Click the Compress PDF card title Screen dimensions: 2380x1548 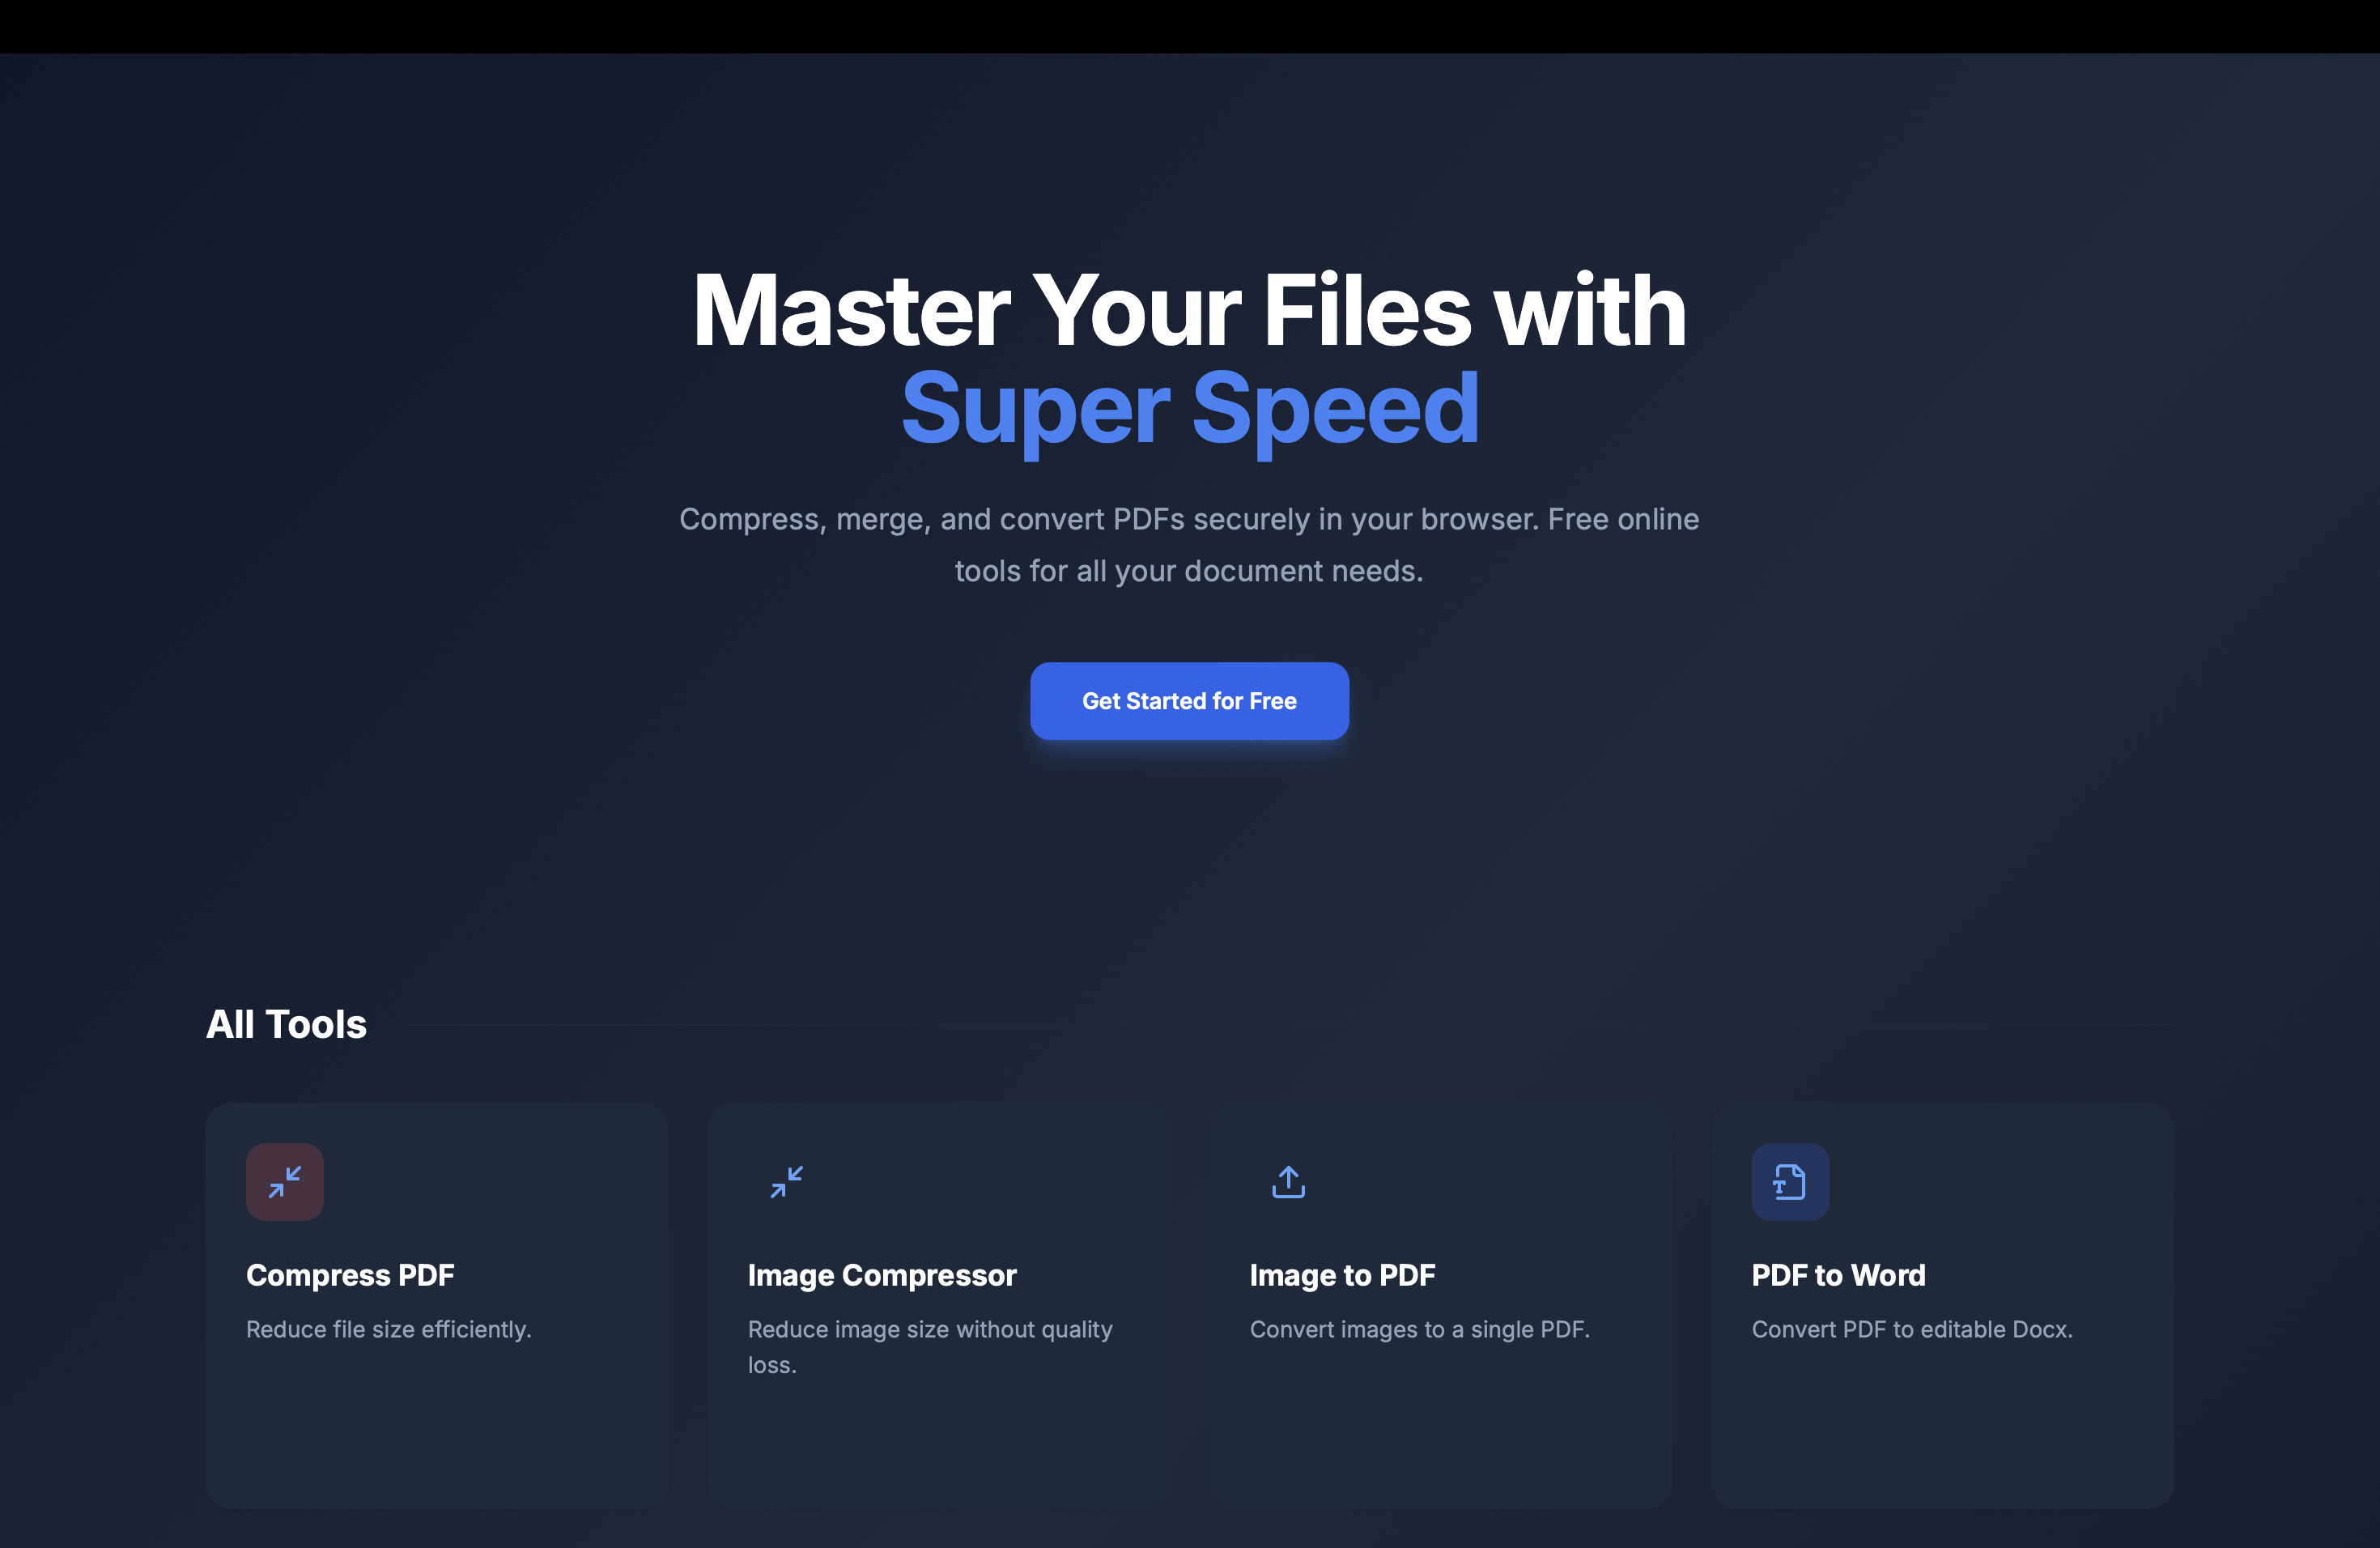tap(350, 1274)
